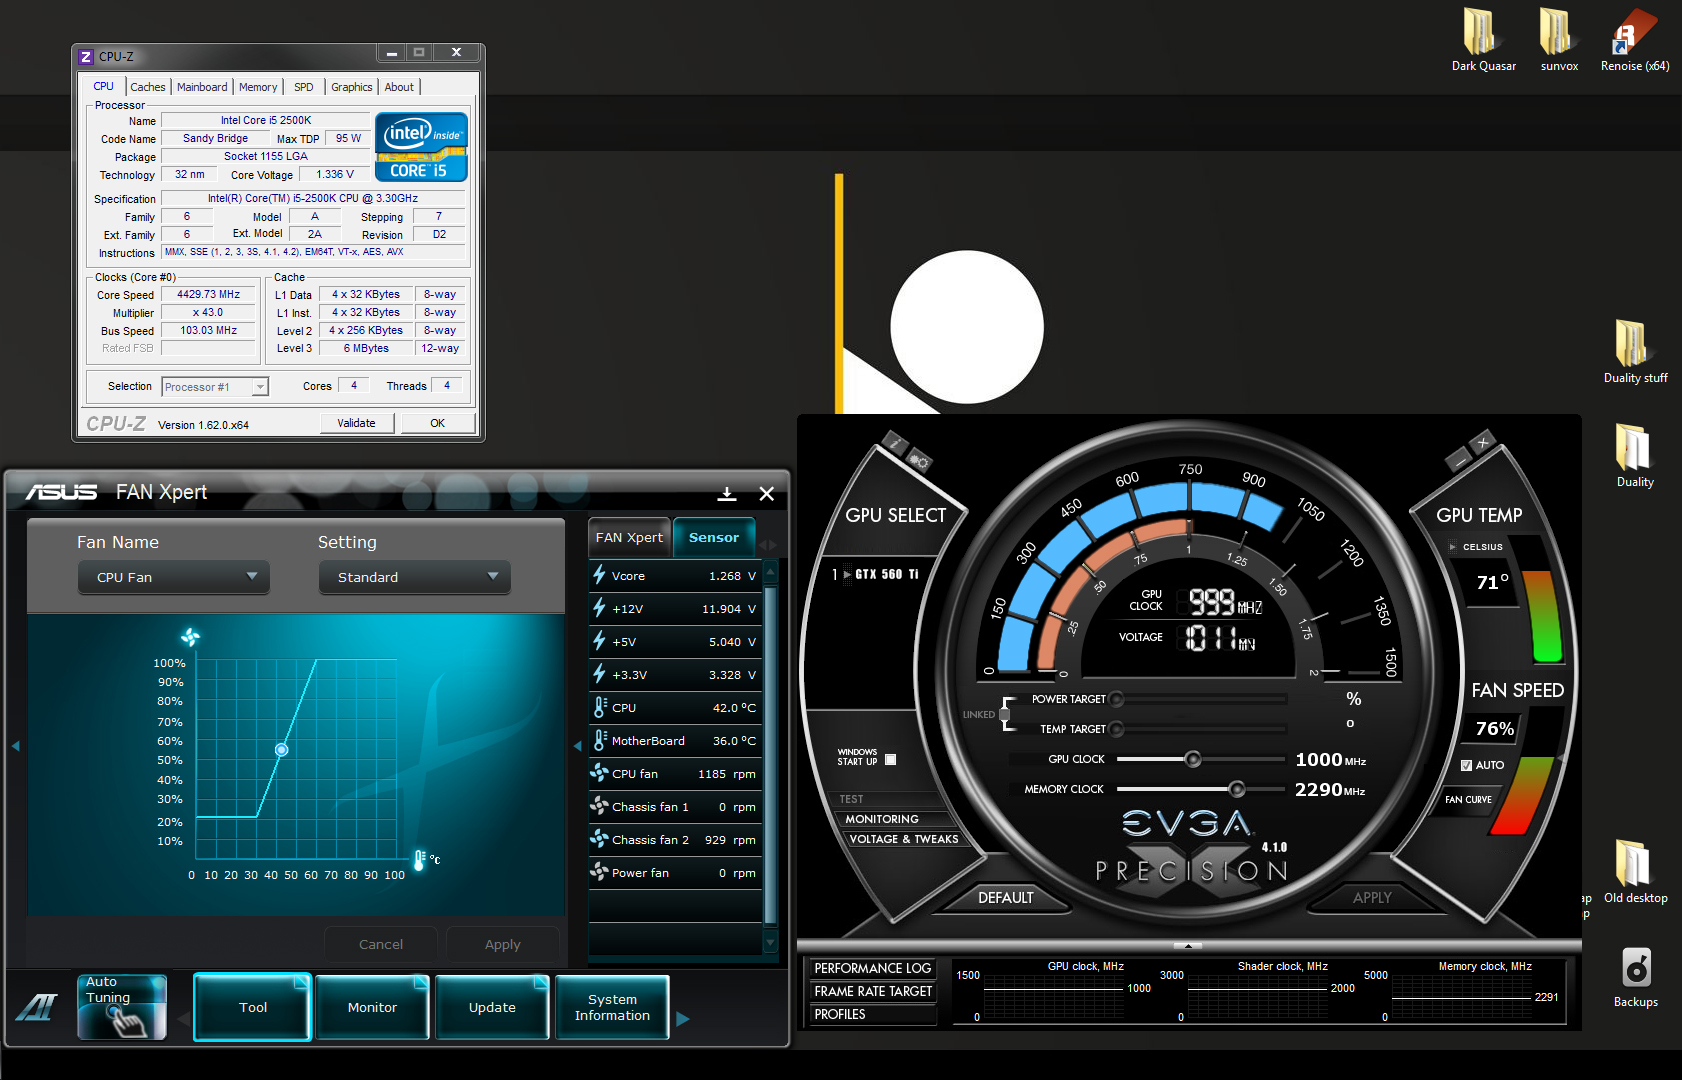The width and height of the screenshot is (1682, 1080).
Task: Select the Sensor tab in FAN Xpert
Action: (x=714, y=538)
